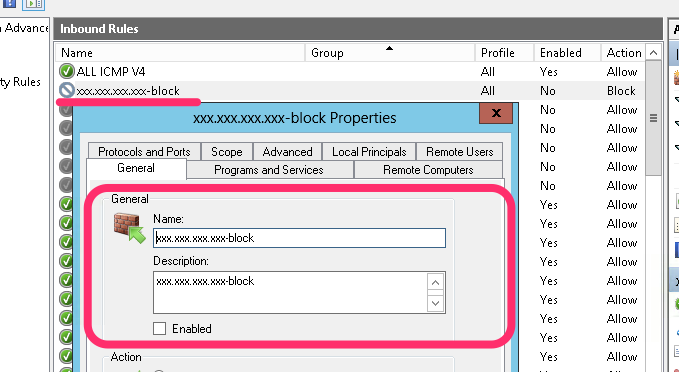Switch to the Scope tab
The image size is (679, 372).
[226, 152]
